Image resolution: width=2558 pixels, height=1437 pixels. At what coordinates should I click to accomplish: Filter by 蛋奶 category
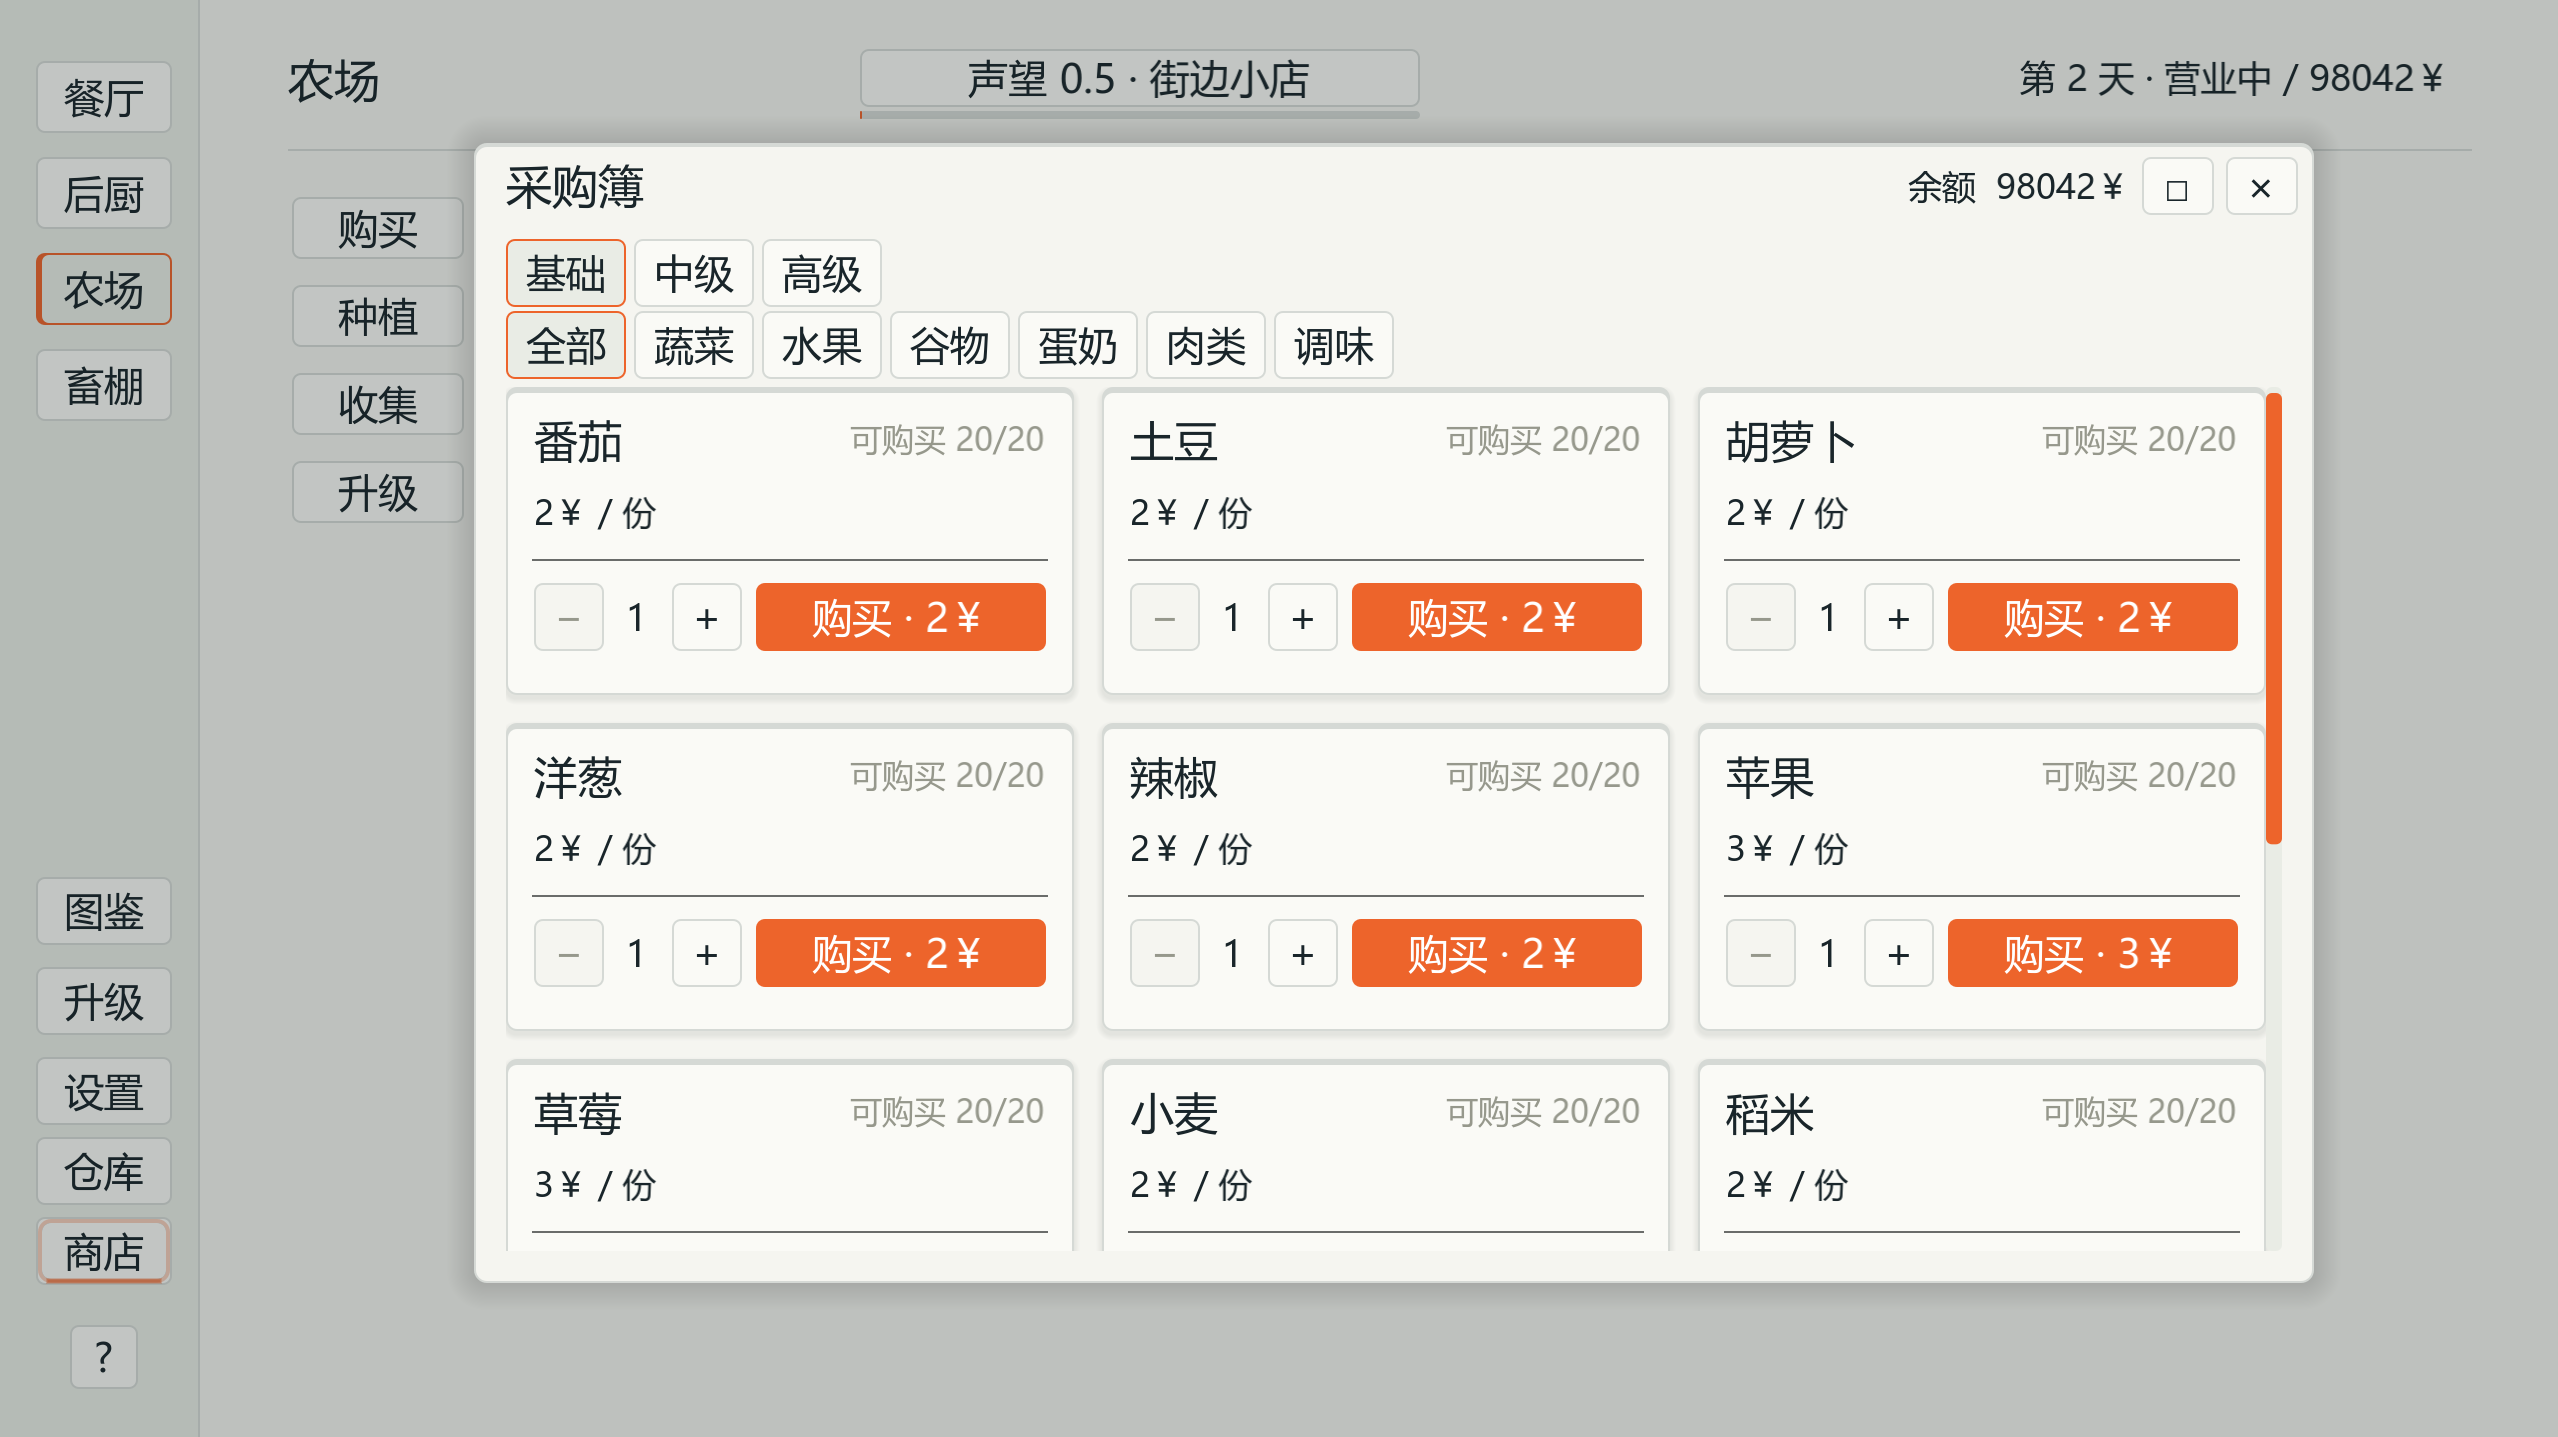1078,345
